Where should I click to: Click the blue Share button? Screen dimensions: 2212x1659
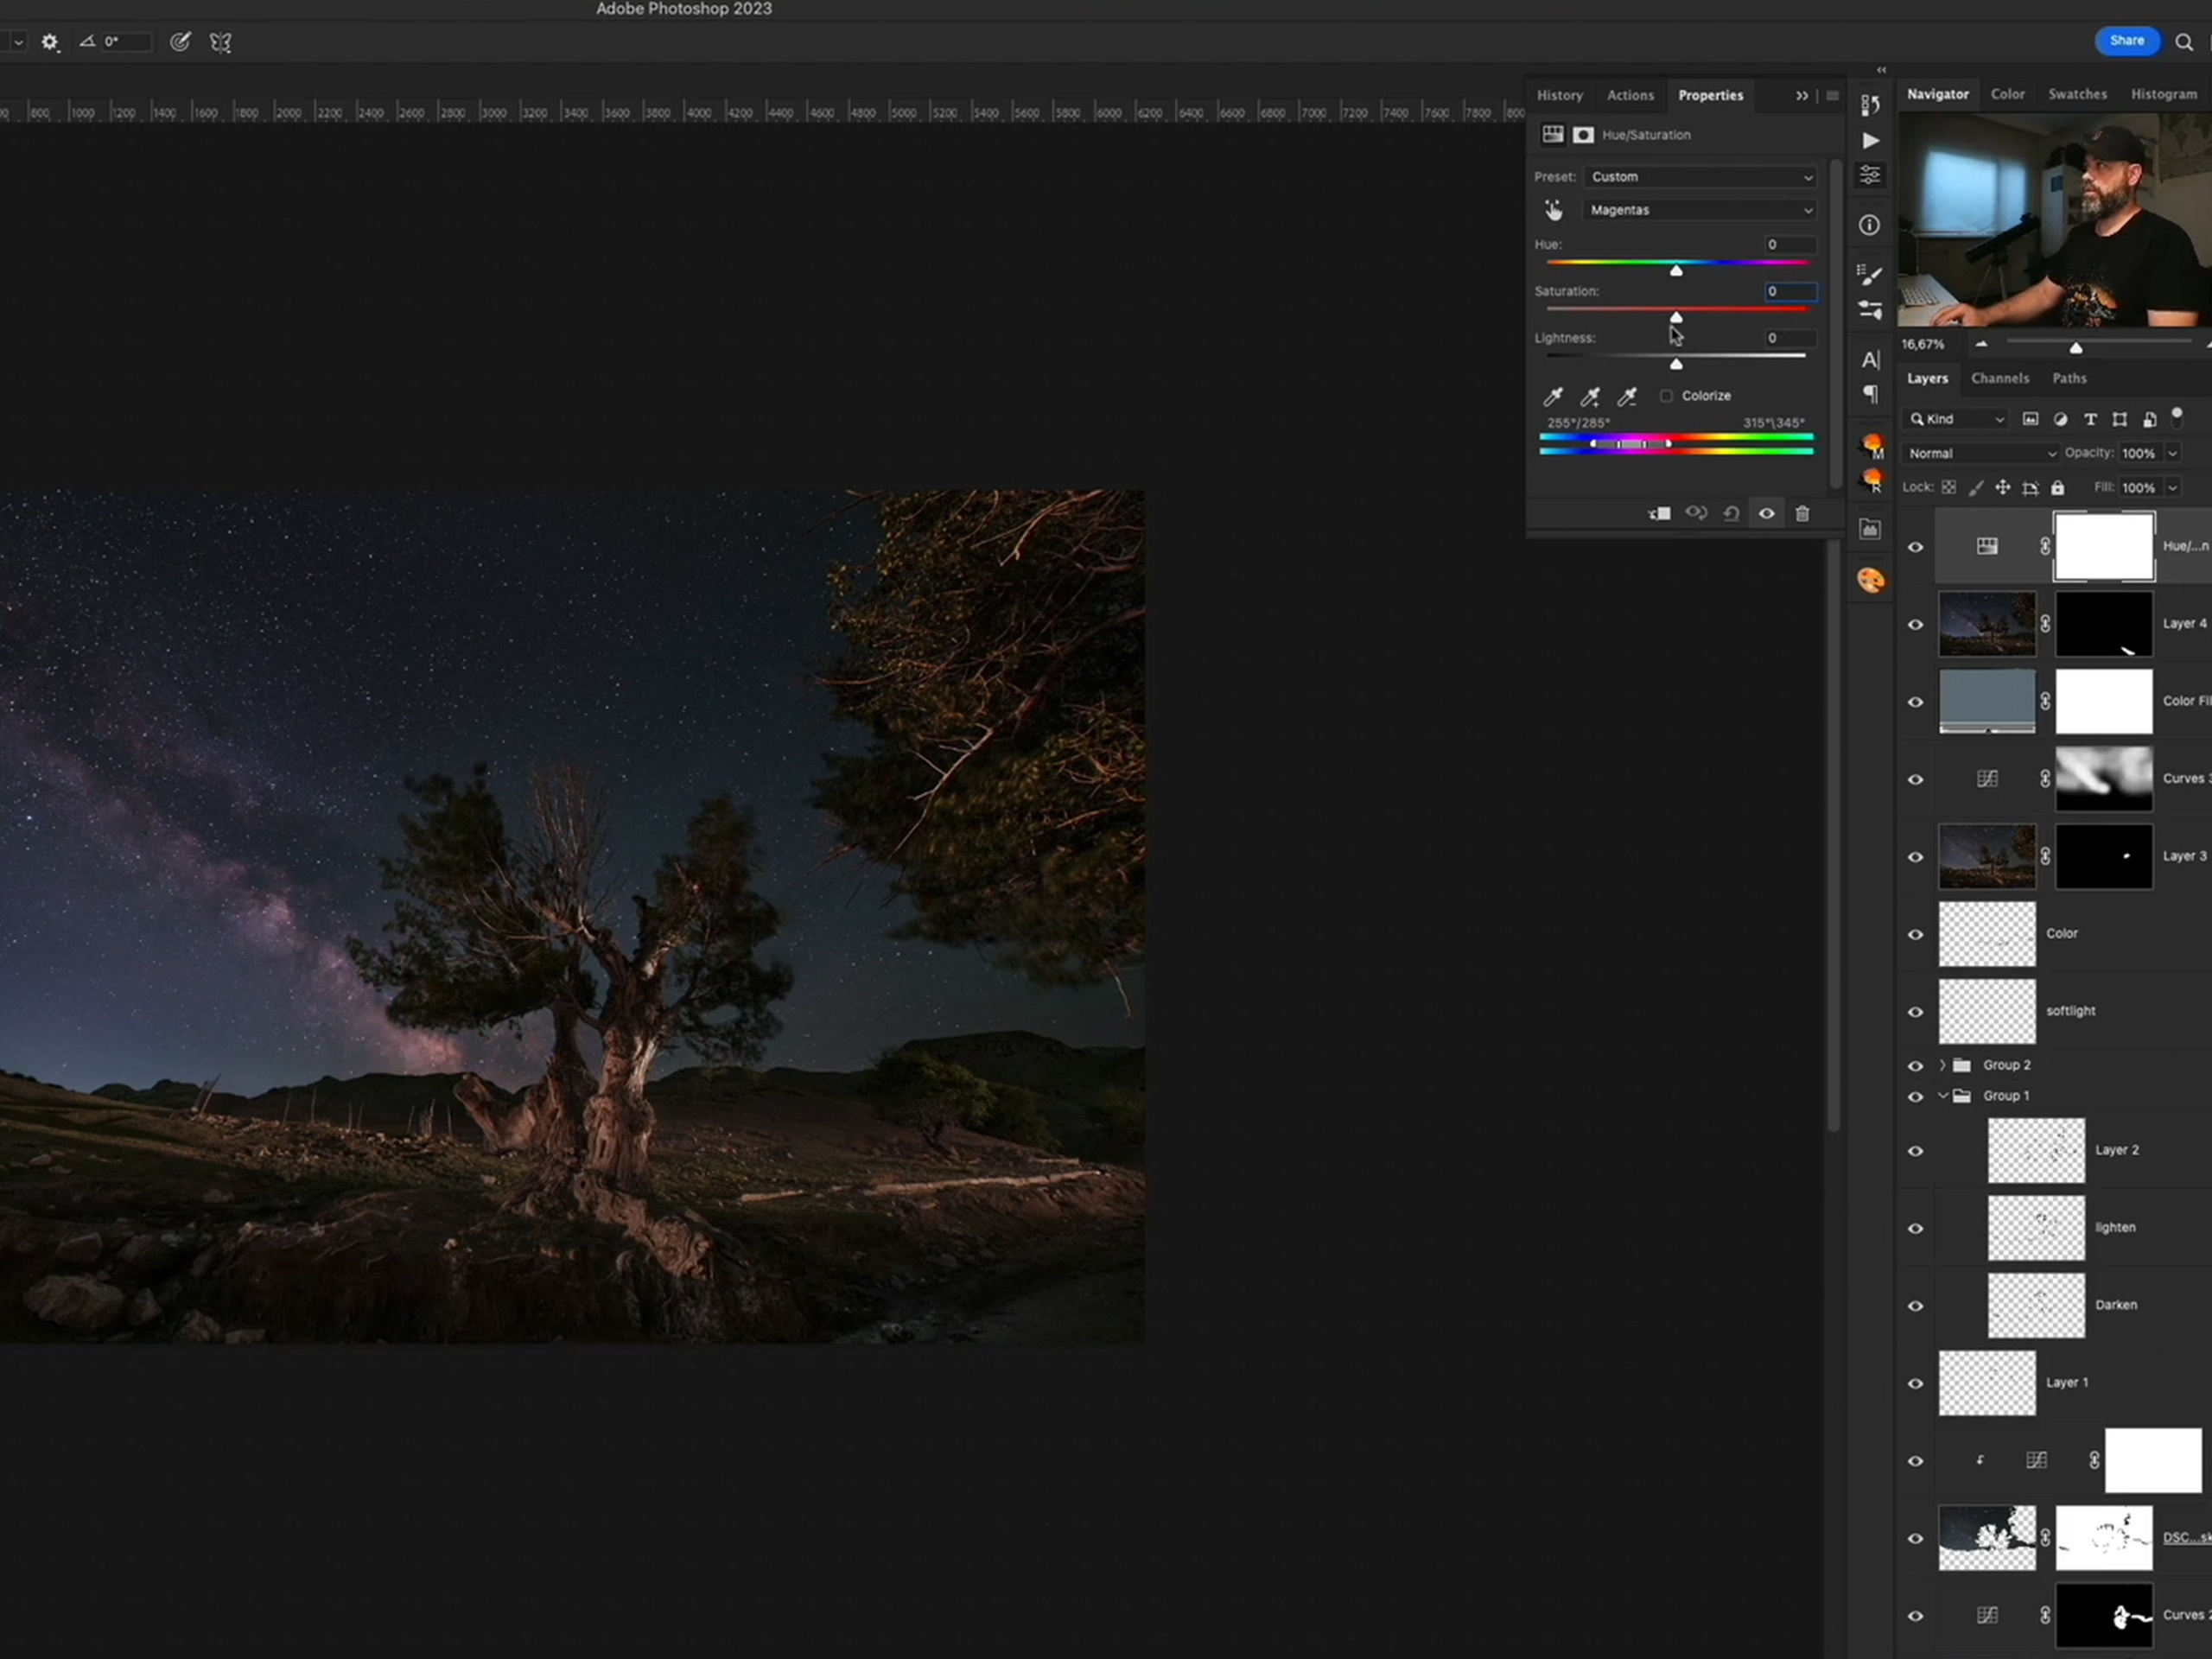point(2126,41)
